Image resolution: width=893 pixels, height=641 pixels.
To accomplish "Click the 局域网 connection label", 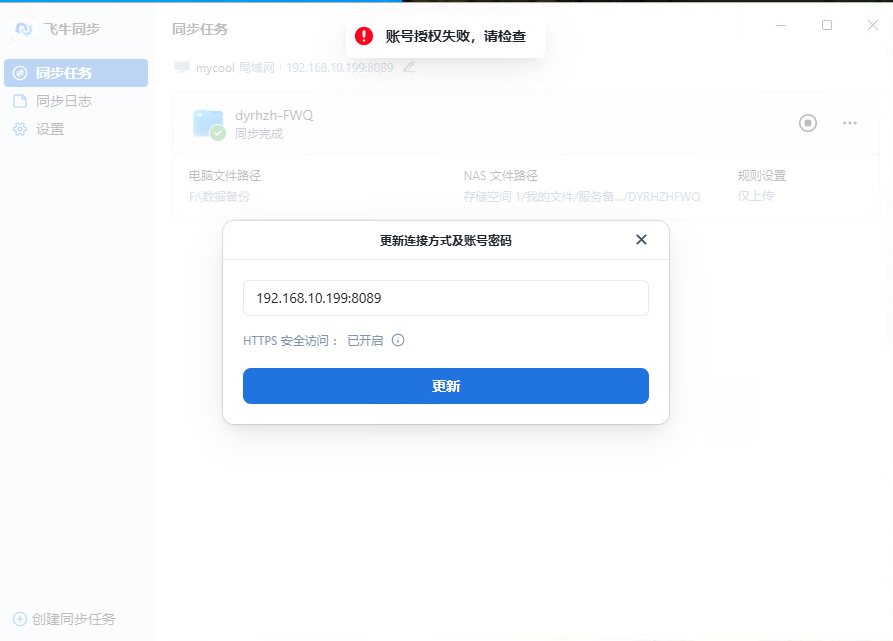I will pos(256,68).
